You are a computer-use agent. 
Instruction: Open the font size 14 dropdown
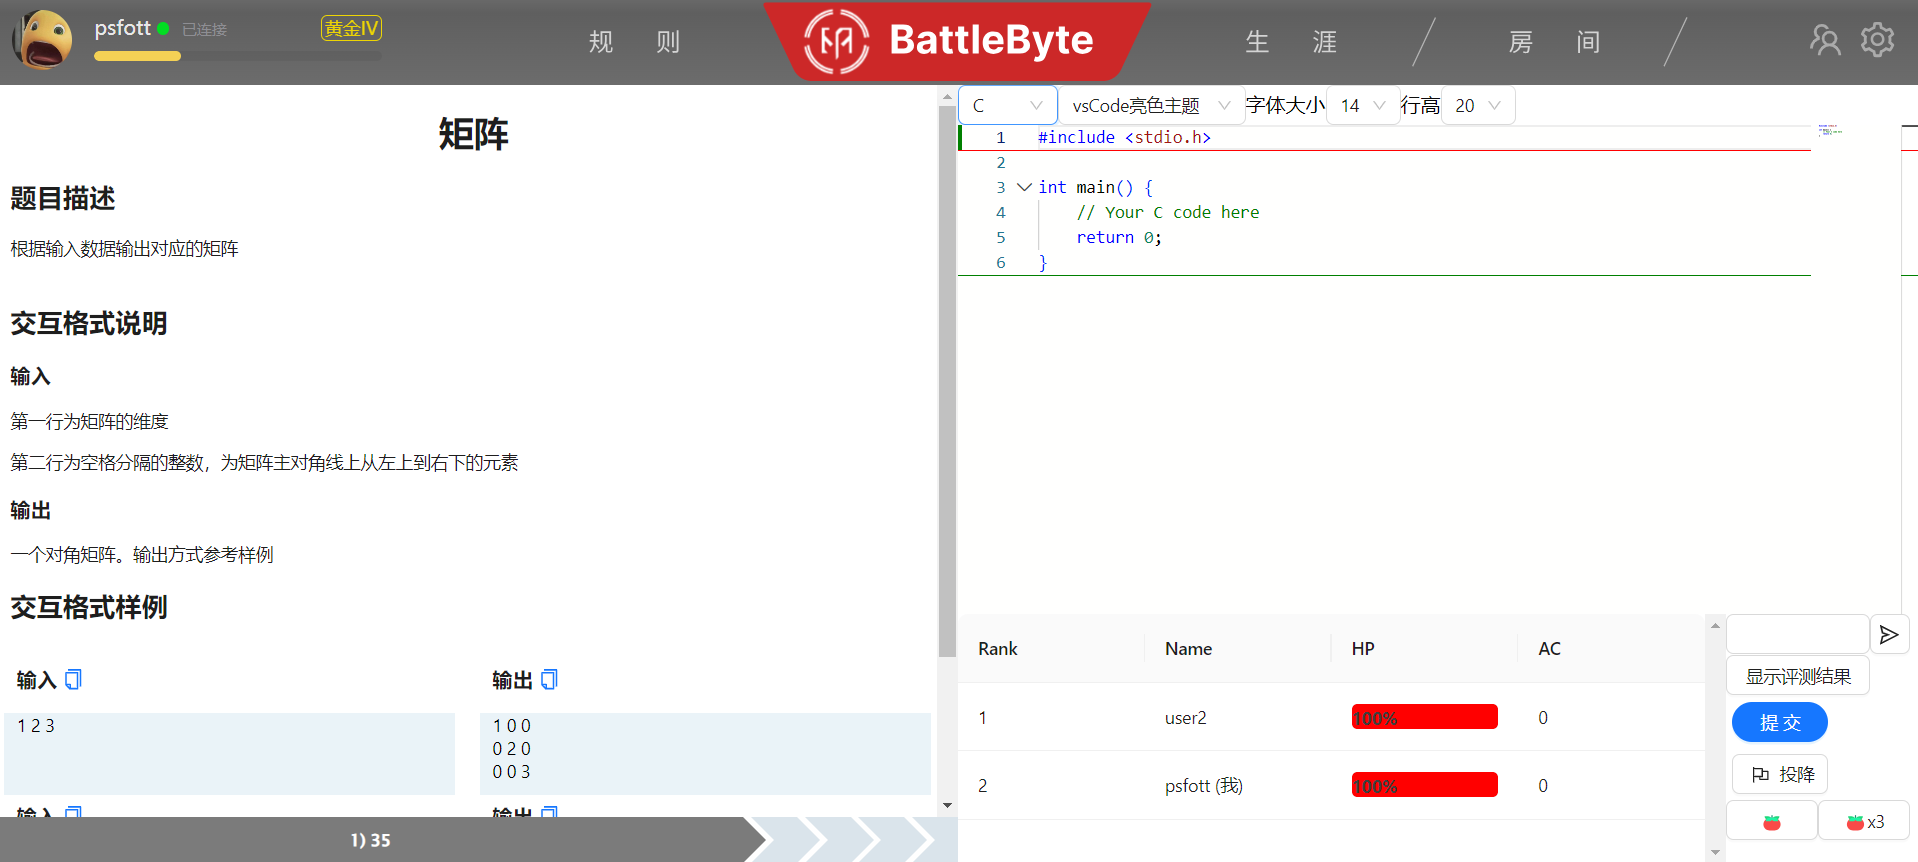1362,105
